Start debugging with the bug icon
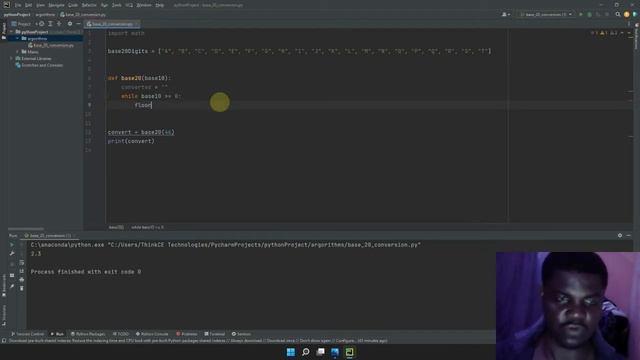 [x=589, y=15]
